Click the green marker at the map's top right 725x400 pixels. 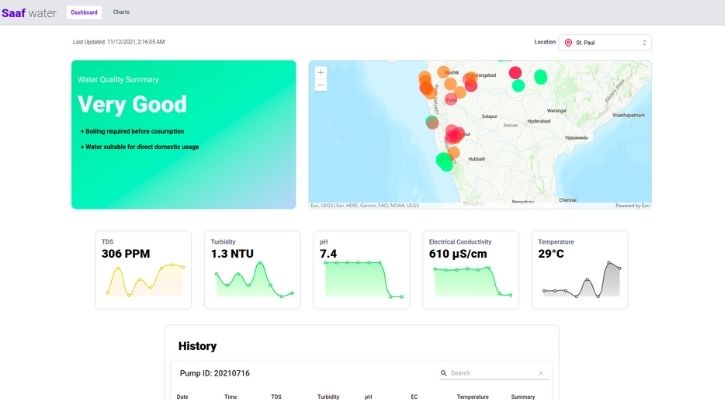tap(541, 76)
